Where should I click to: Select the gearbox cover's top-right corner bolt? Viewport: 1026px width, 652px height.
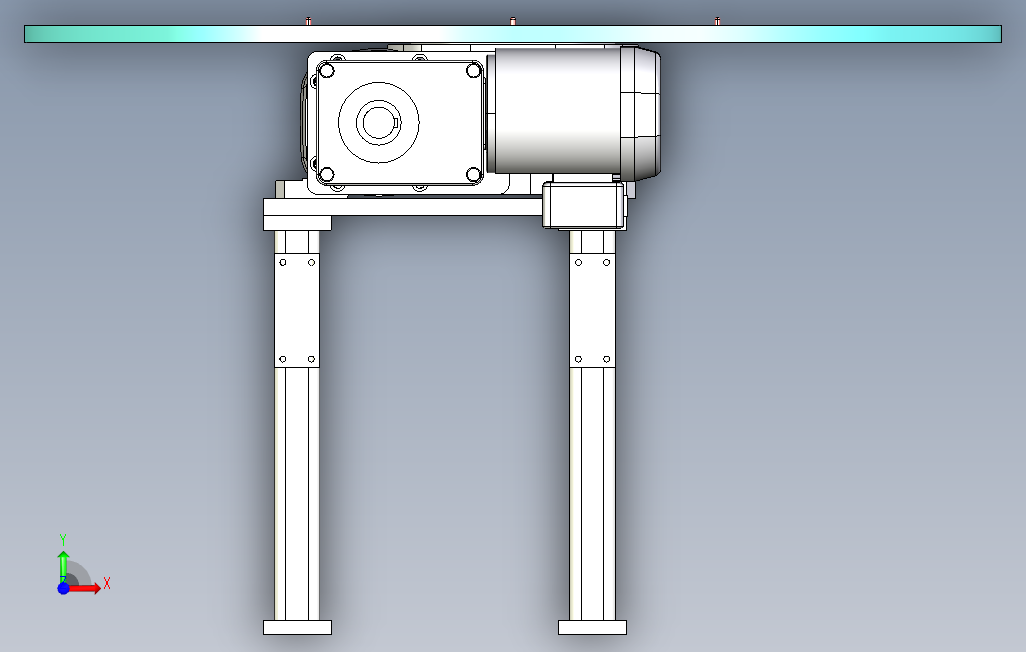click(474, 70)
